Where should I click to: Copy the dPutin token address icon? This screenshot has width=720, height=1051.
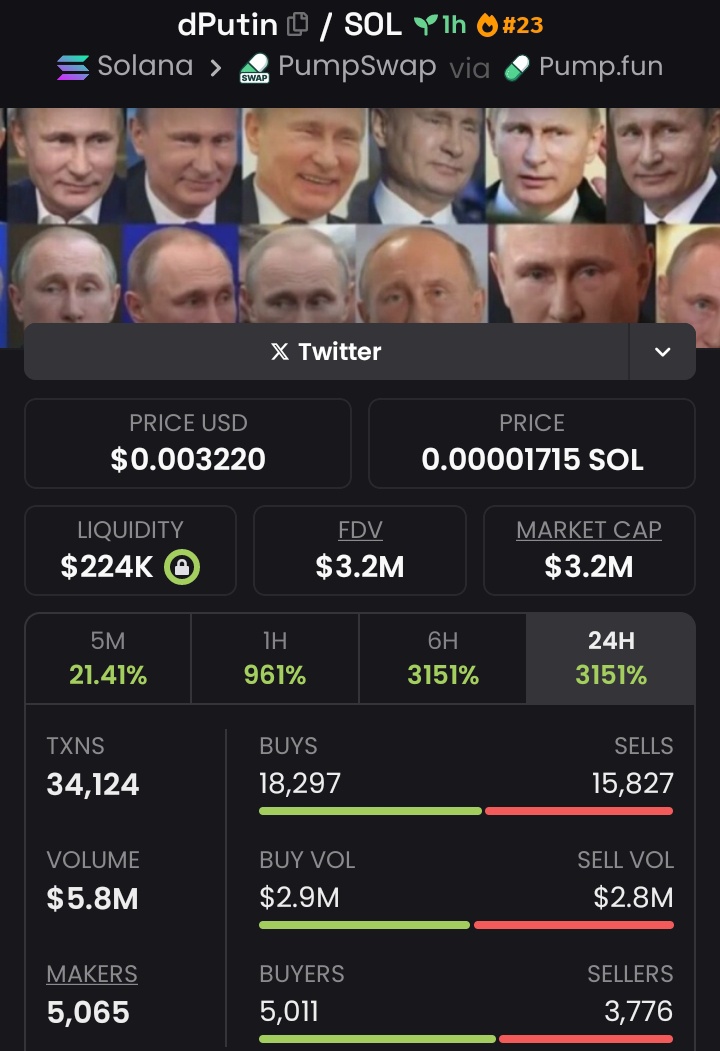(297, 25)
